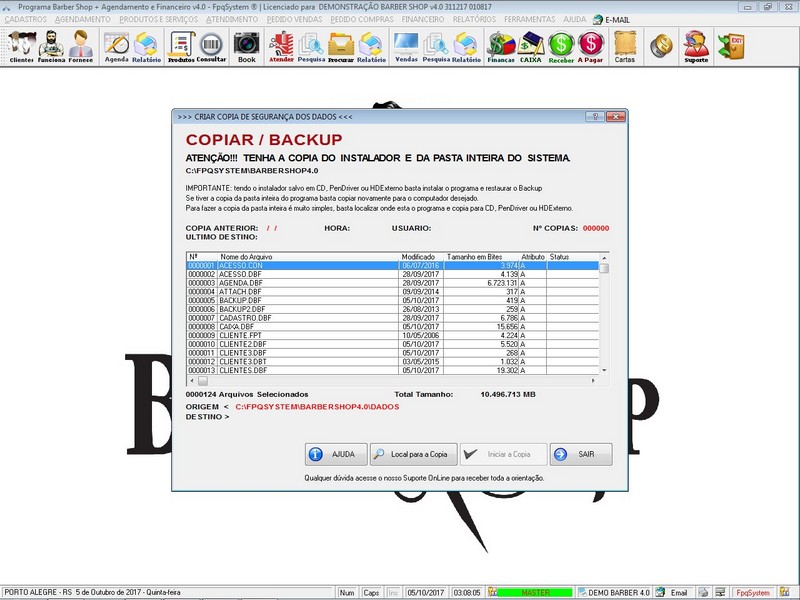Click the printer icon in status bar

[703, 593]
